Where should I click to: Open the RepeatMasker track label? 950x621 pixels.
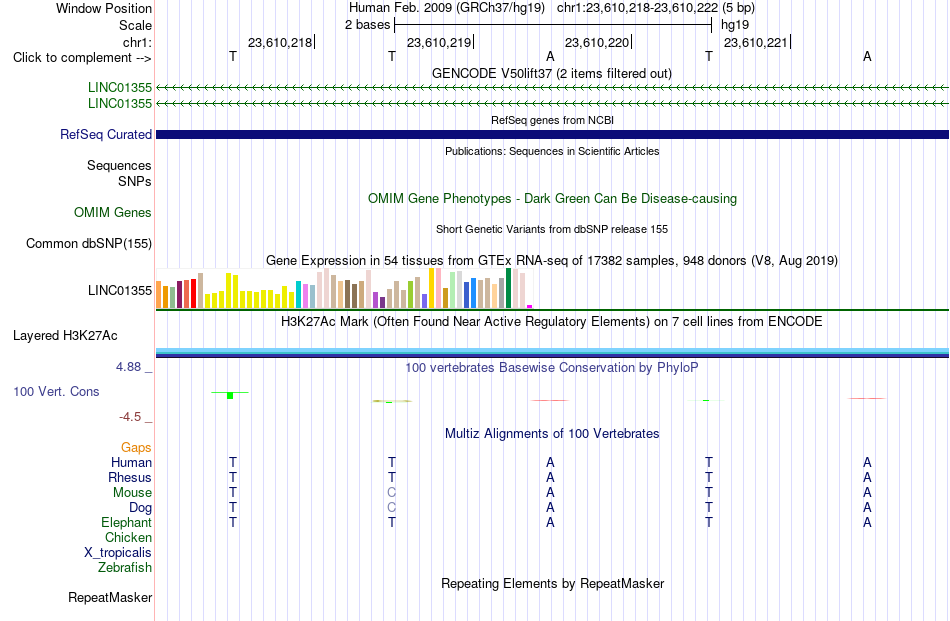(x=110, y=597)
